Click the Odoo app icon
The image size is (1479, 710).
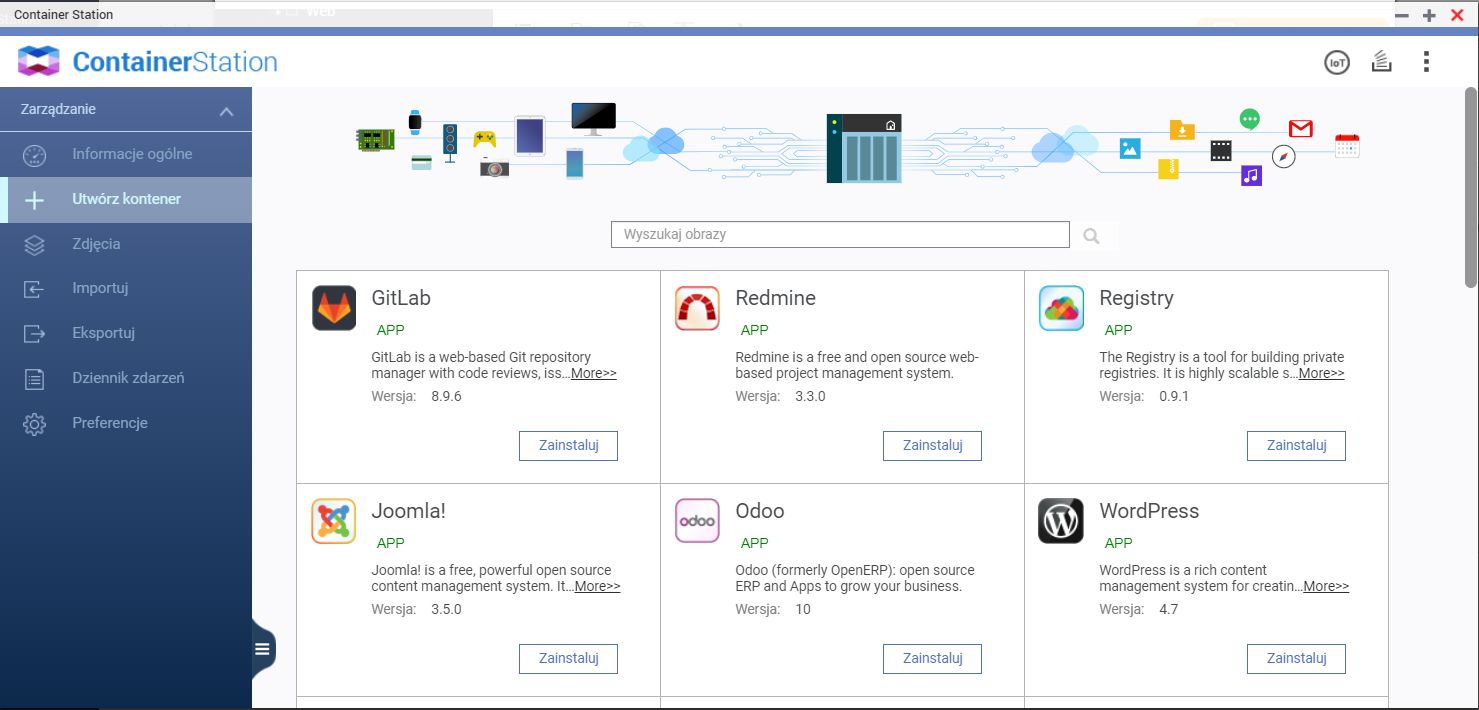coord(697,521)
